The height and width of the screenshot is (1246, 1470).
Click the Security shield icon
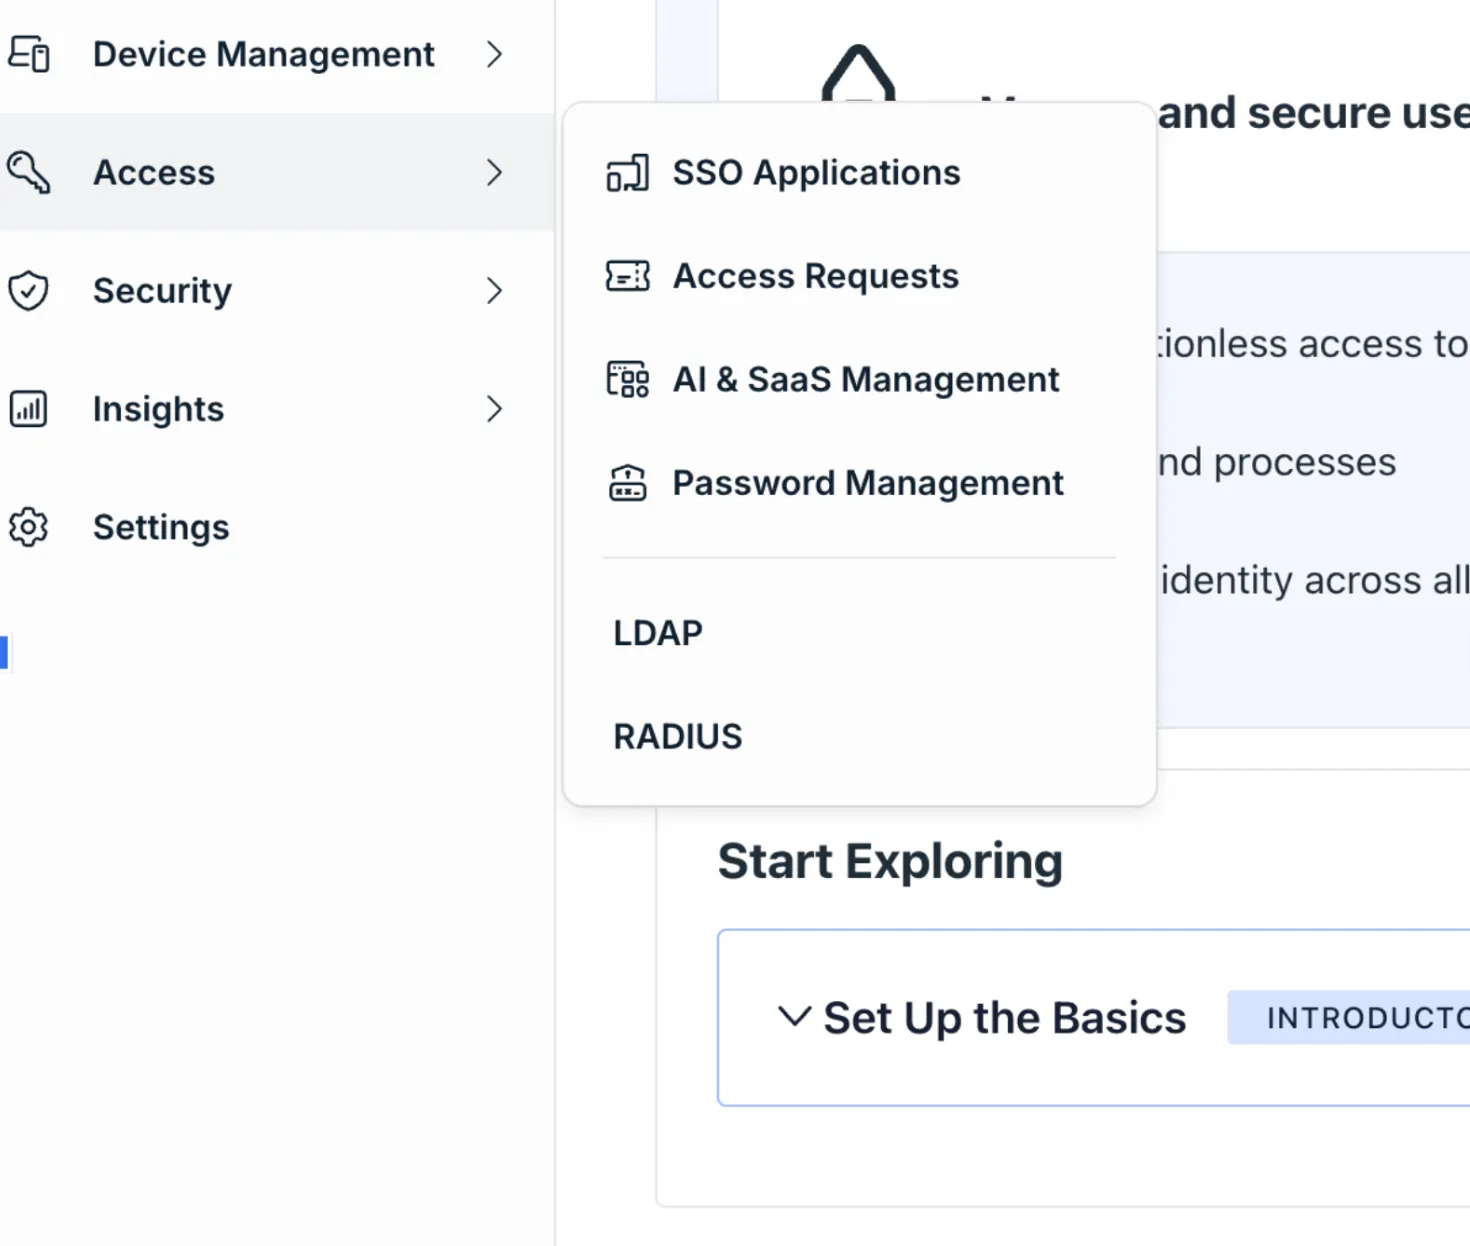29,291
